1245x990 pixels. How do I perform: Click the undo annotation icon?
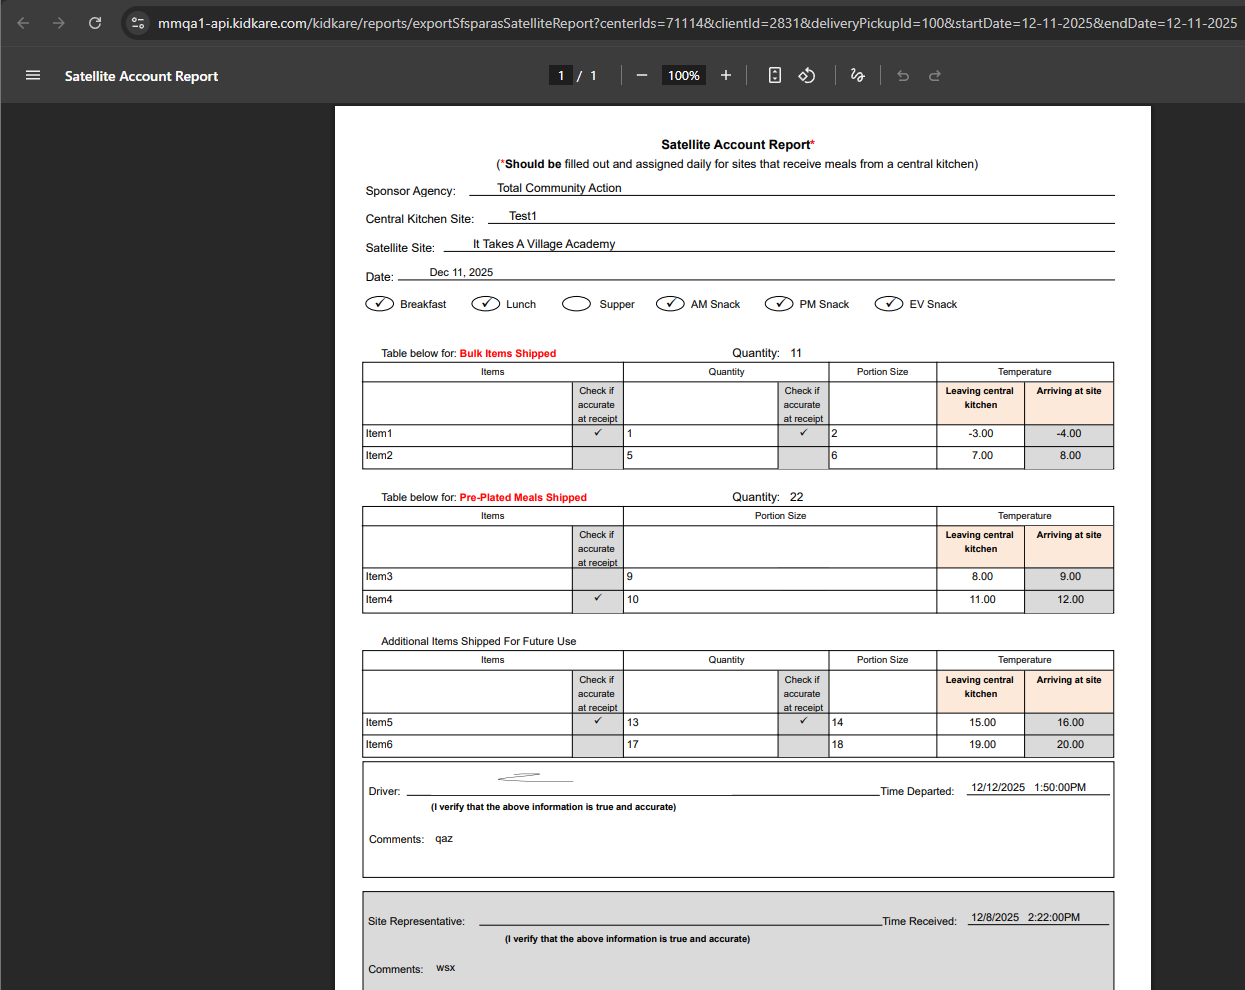pos(902,75)
